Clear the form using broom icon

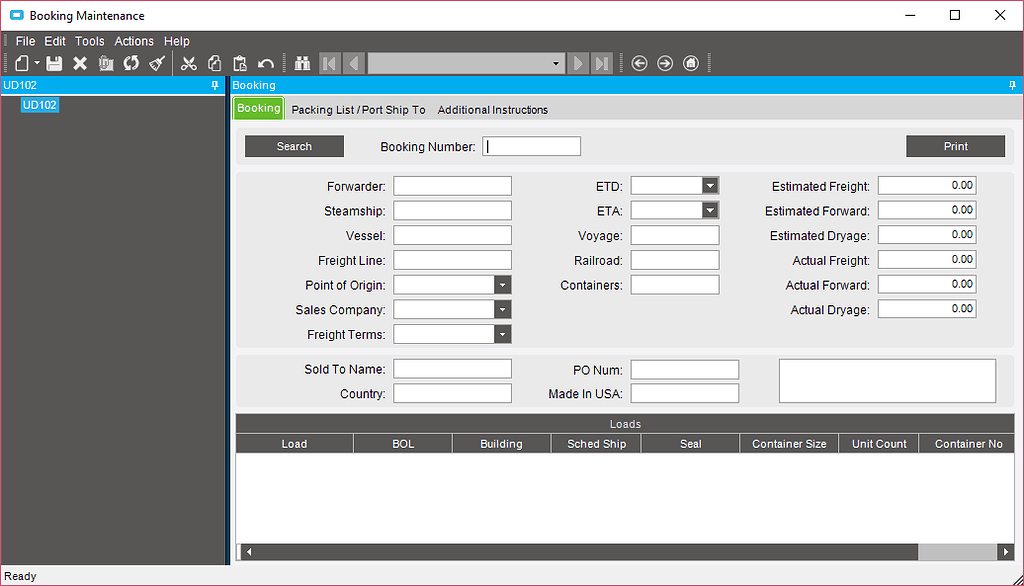pyautogui.click(x=156, y=62)
